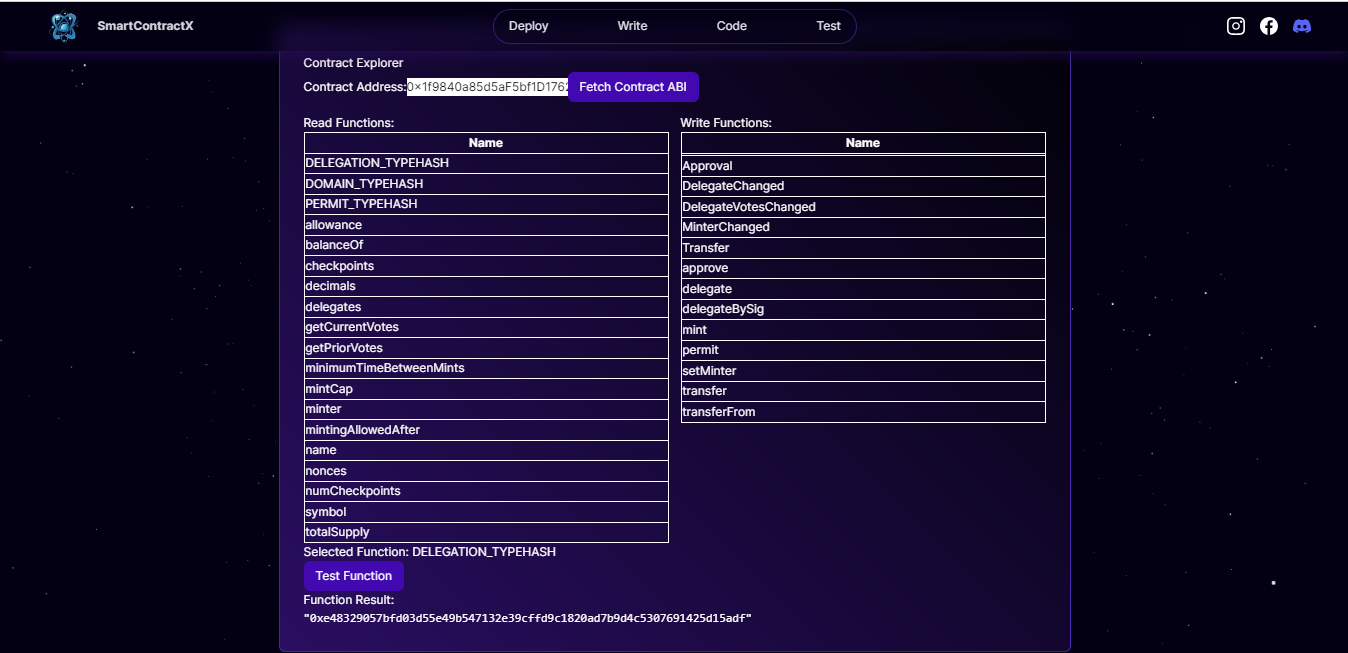Select the capitalized Transfer event row
This screenshot has width=1348, height=653.
pos(863,248)
